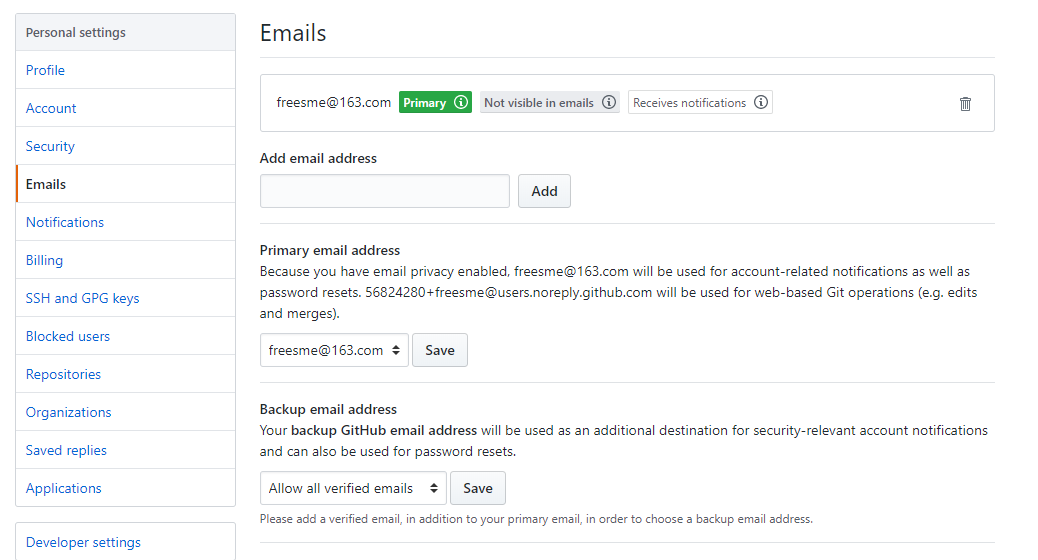1038x560 pixels.
Task: Click the Emails page heading
Action: [293, 33]
